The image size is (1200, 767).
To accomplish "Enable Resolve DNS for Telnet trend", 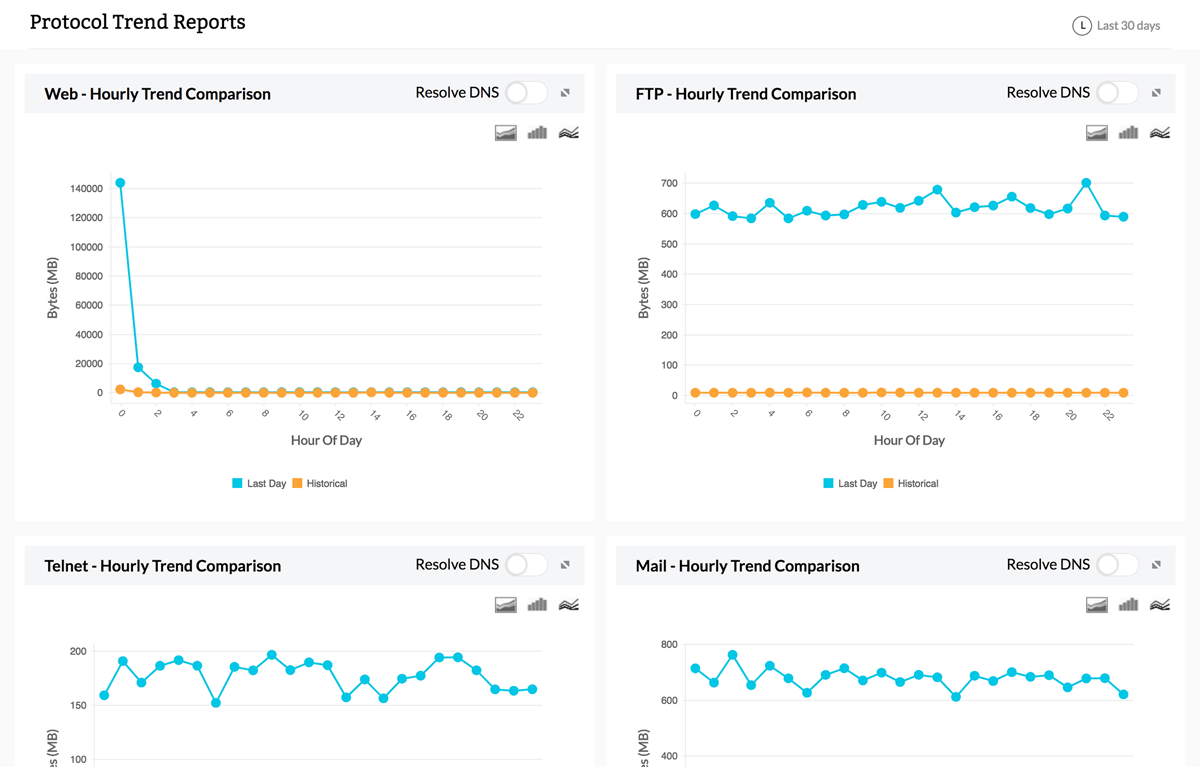I will tap(526, 565).
